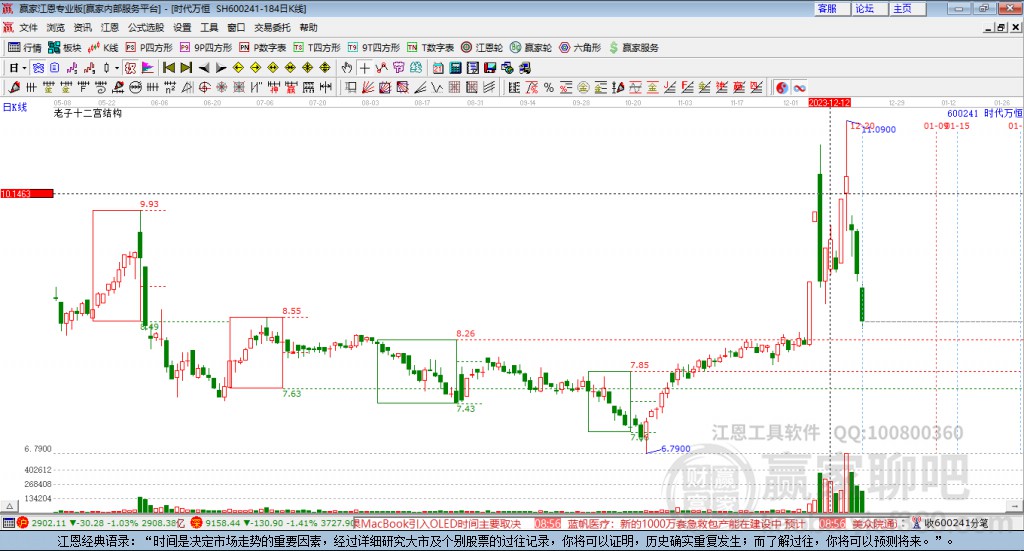
Task: Click the first yellow diamond left-arrow icon
Action: (238, 68)
